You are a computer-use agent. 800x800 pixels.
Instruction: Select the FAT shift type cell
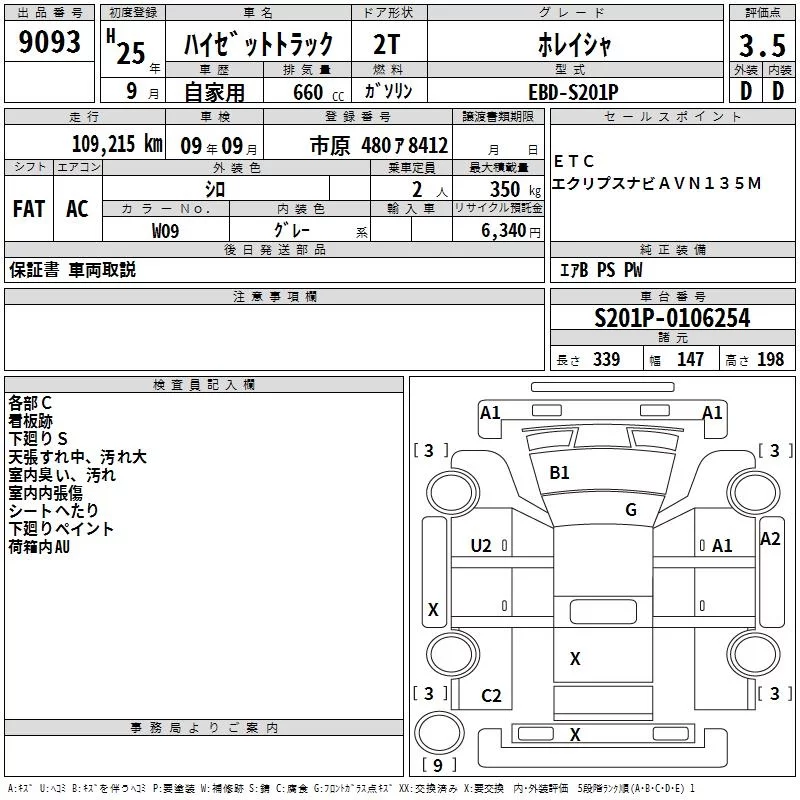point(29,209)
